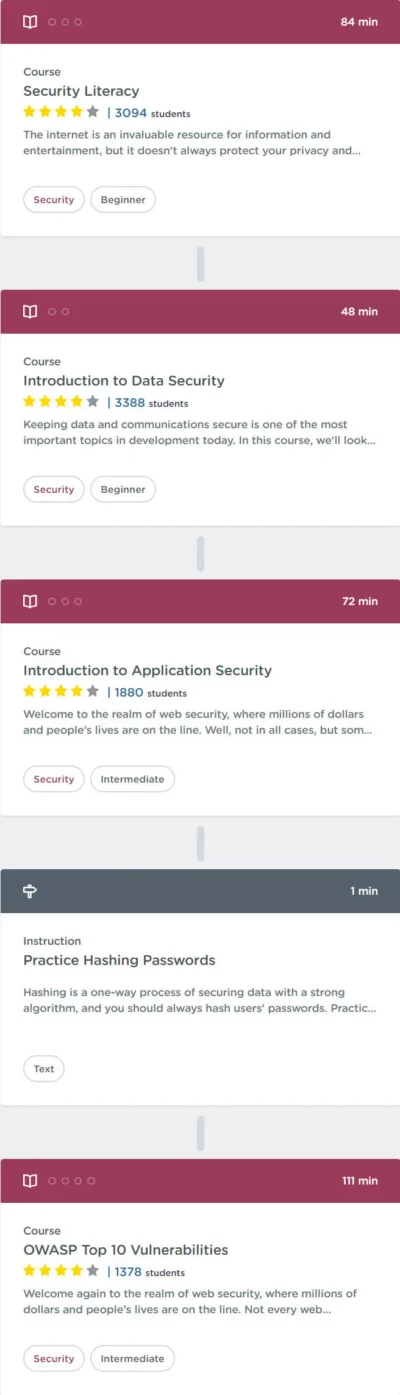Open the Introduction to Application Security course
The height and width of the screenshot is (1395, 400).
[x=147, y=670]
